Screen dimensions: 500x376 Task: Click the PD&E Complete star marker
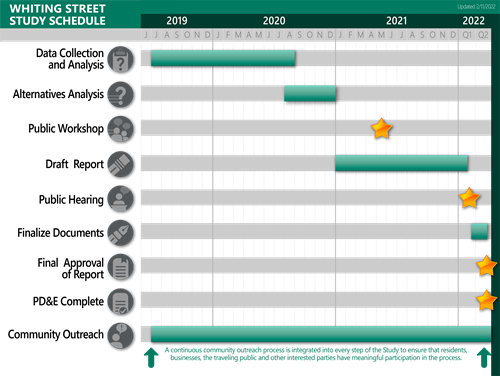tap(487, 300)
